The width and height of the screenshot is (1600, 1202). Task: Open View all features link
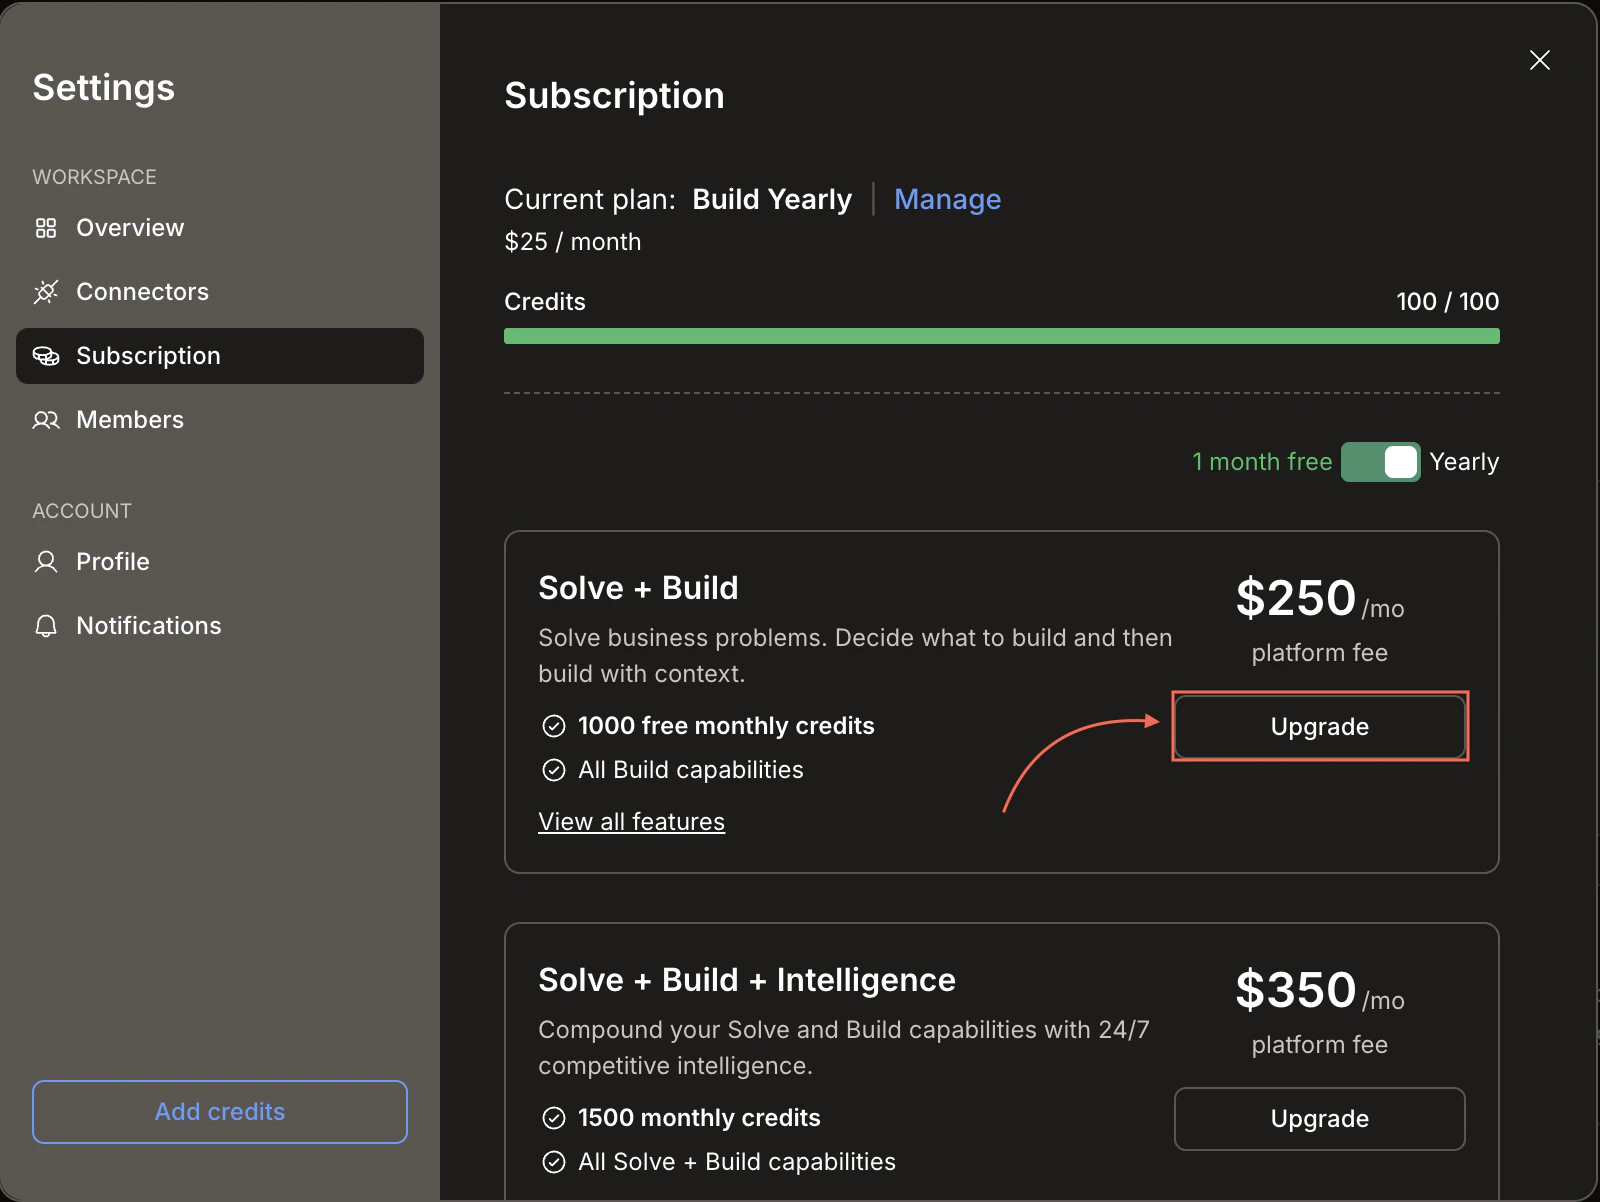click(x=631, y=821)
